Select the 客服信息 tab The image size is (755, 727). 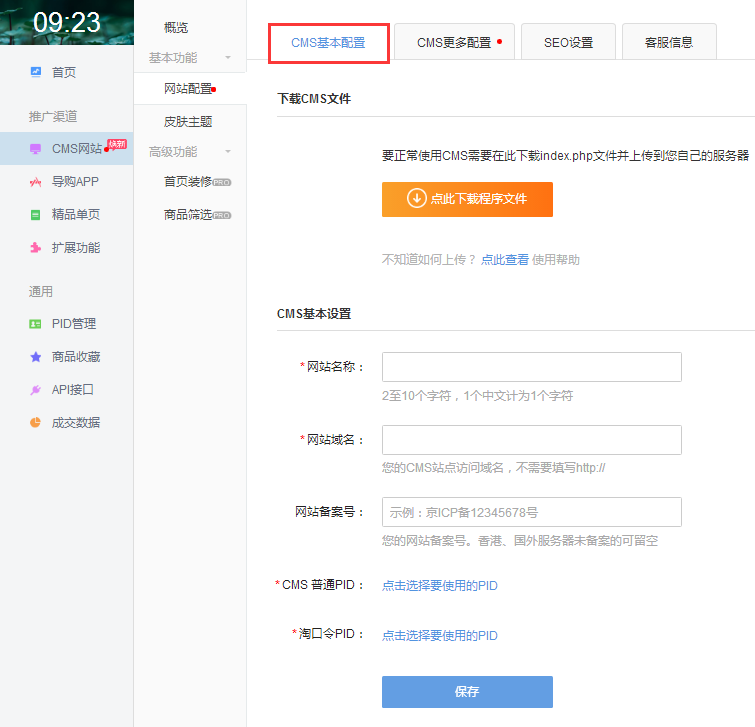point(668,43)
